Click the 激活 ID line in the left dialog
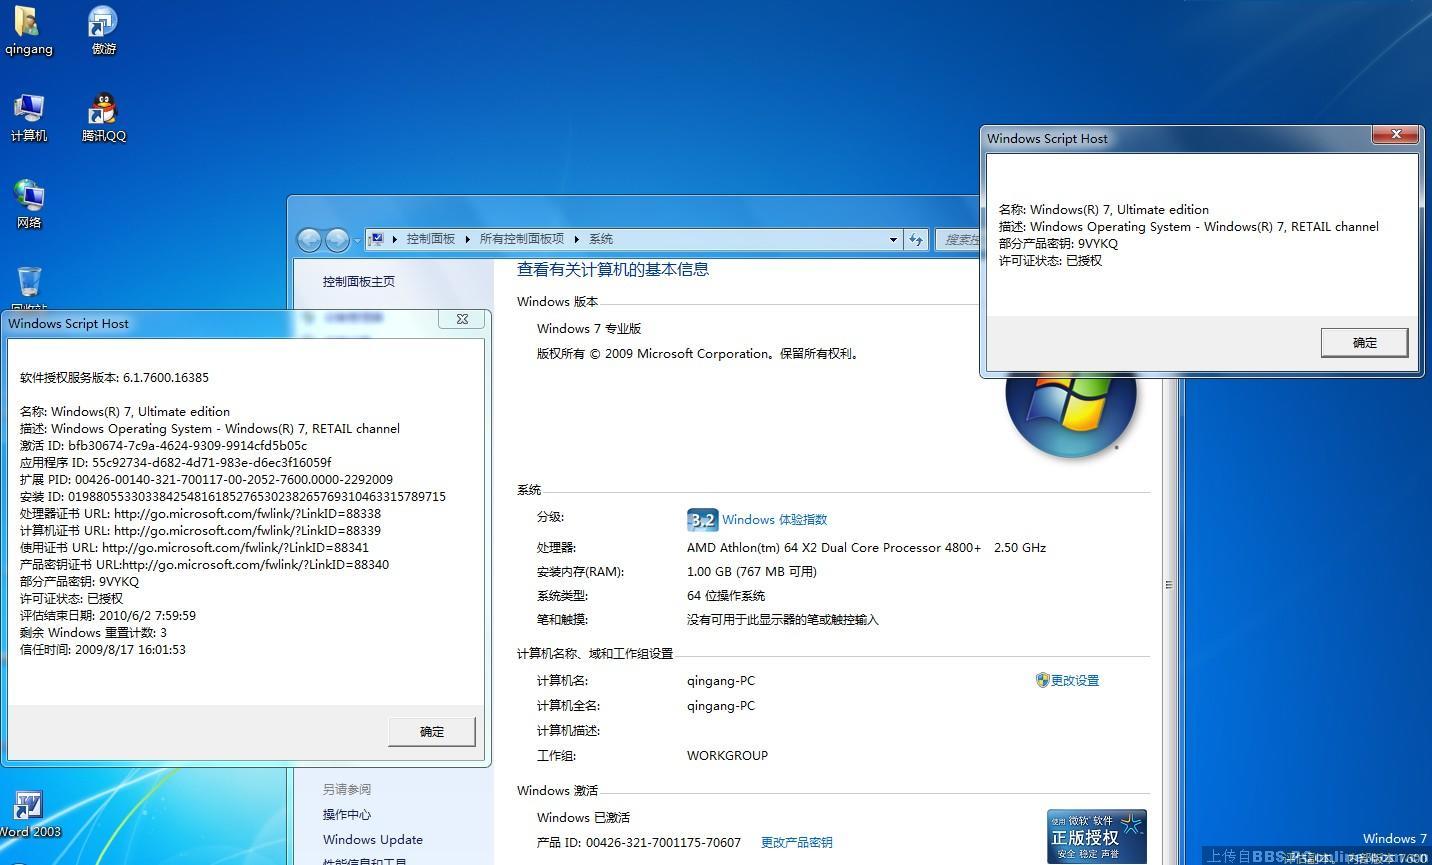The height and width of the screenshot is (865, 1432). pos(163,446)
